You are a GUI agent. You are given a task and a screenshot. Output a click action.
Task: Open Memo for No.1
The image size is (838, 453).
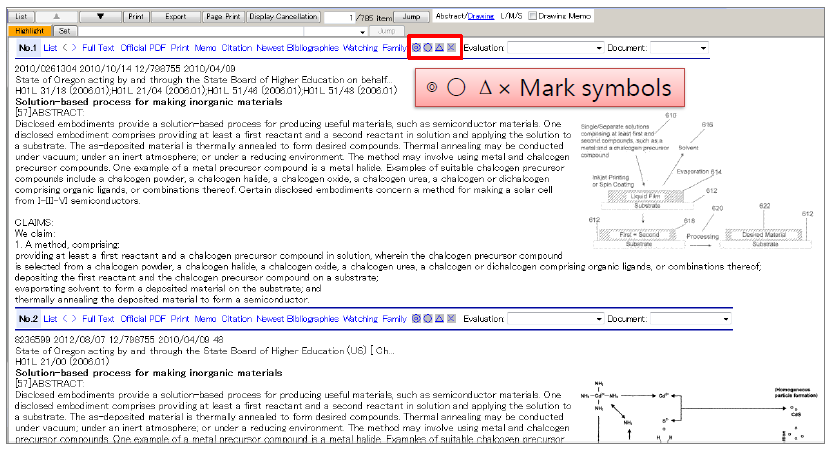[205, 48]
